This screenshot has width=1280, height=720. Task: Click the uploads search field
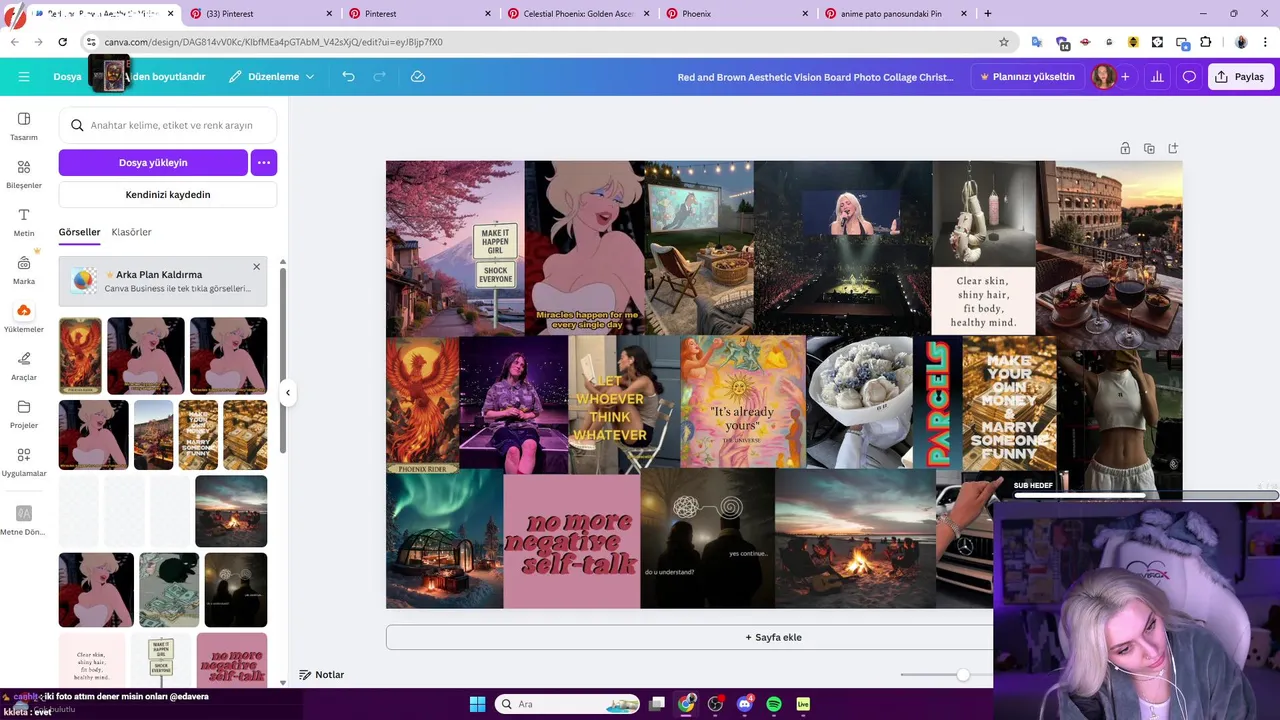point(168,125)
